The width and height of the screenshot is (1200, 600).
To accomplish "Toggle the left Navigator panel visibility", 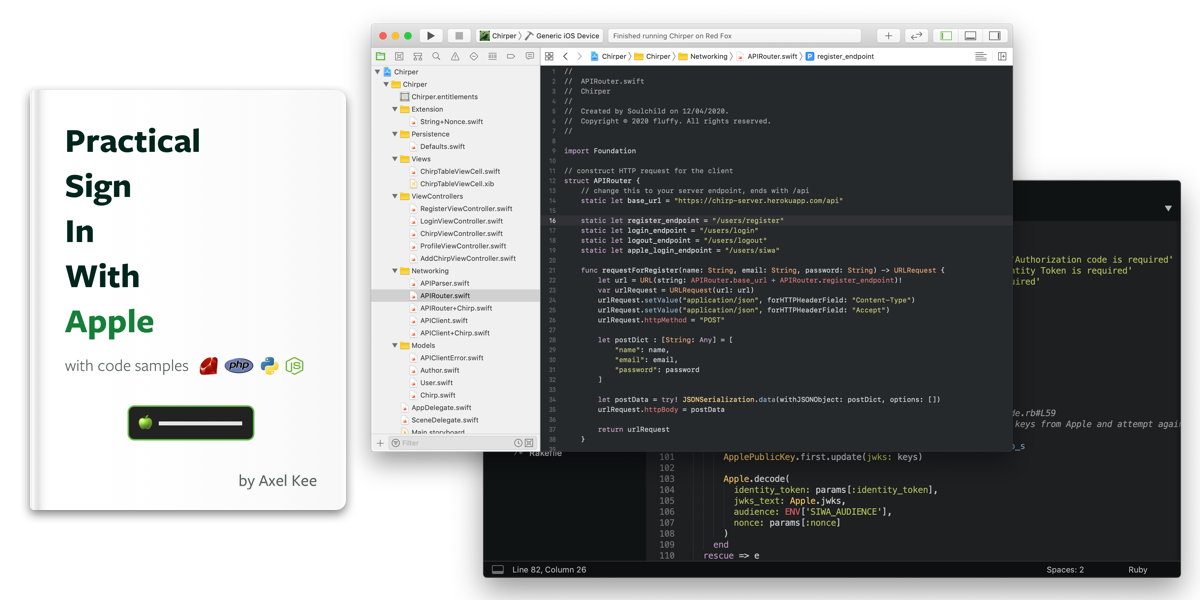I will (x=945, y=36).
